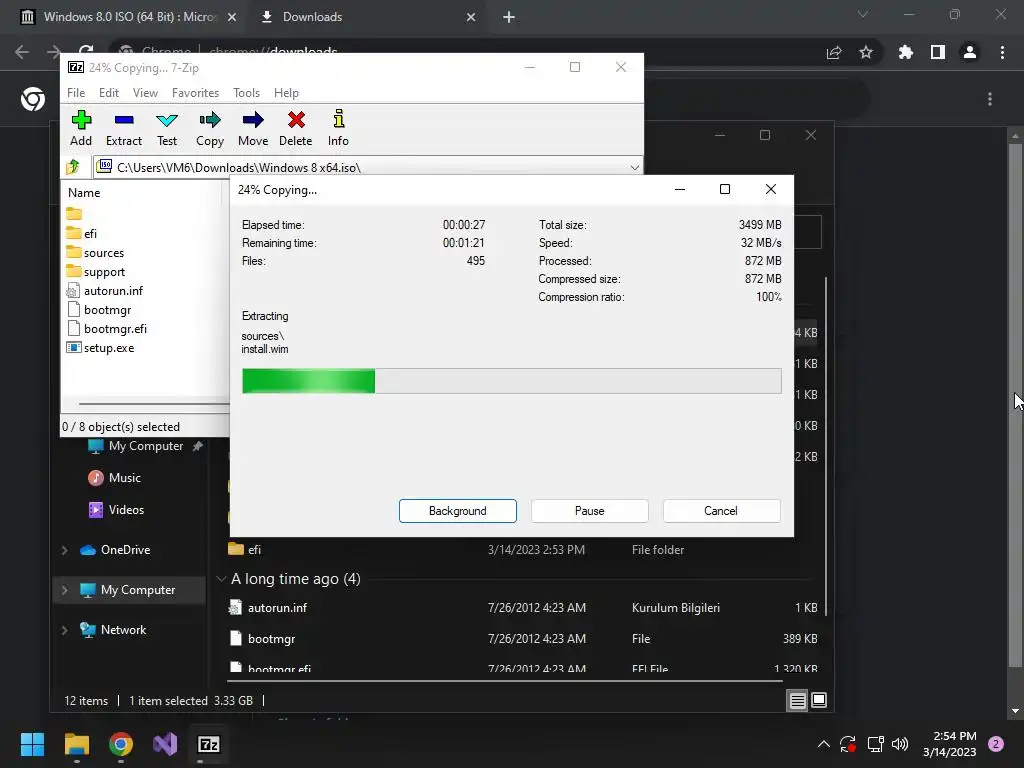Click Chrome's share page icon
Image resolution: width=1024 pixels, height=768 pixels.
click(834, 52)
